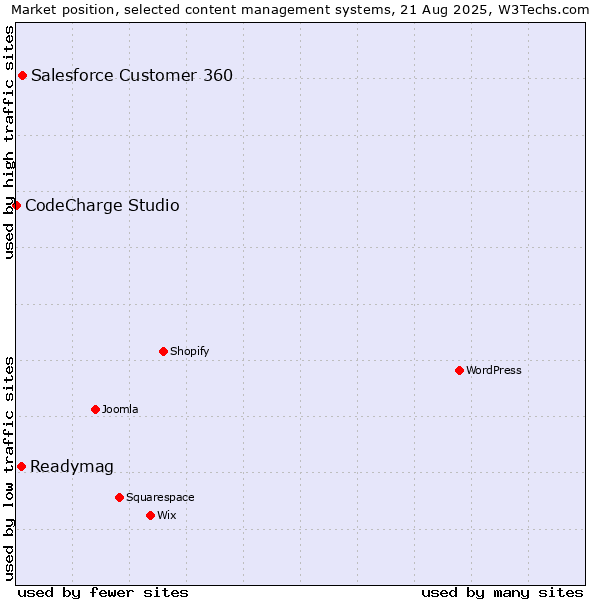Click the 'Salesforce Customer 360' label
Viewport: 600px width, 600px height.
[132, 75]
